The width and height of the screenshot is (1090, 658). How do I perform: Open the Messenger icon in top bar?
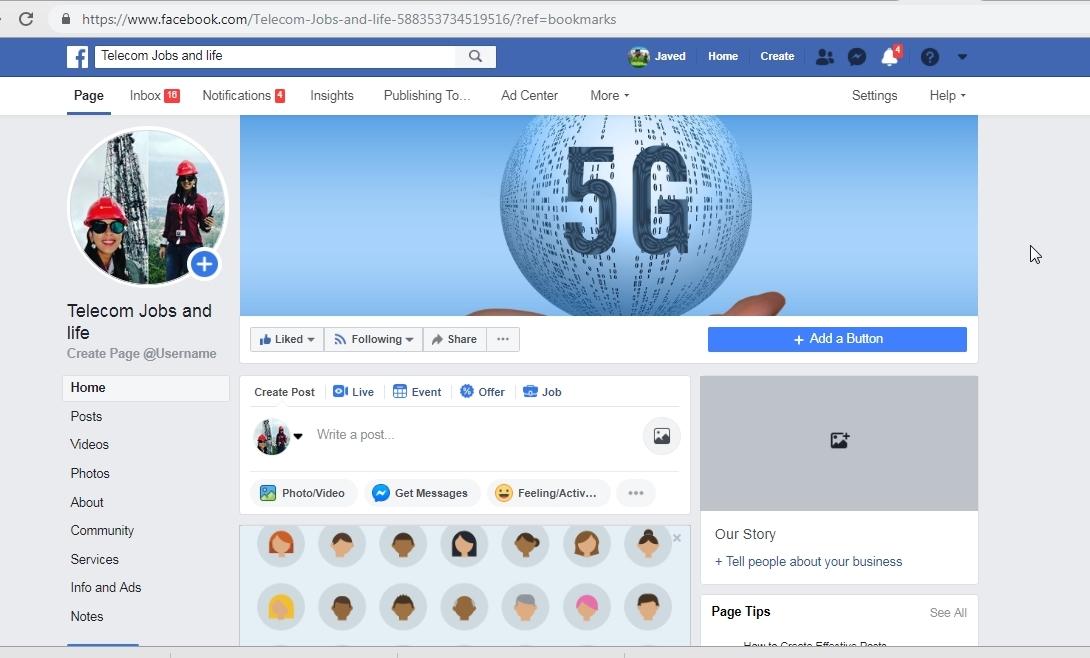(x=856, y=56)
